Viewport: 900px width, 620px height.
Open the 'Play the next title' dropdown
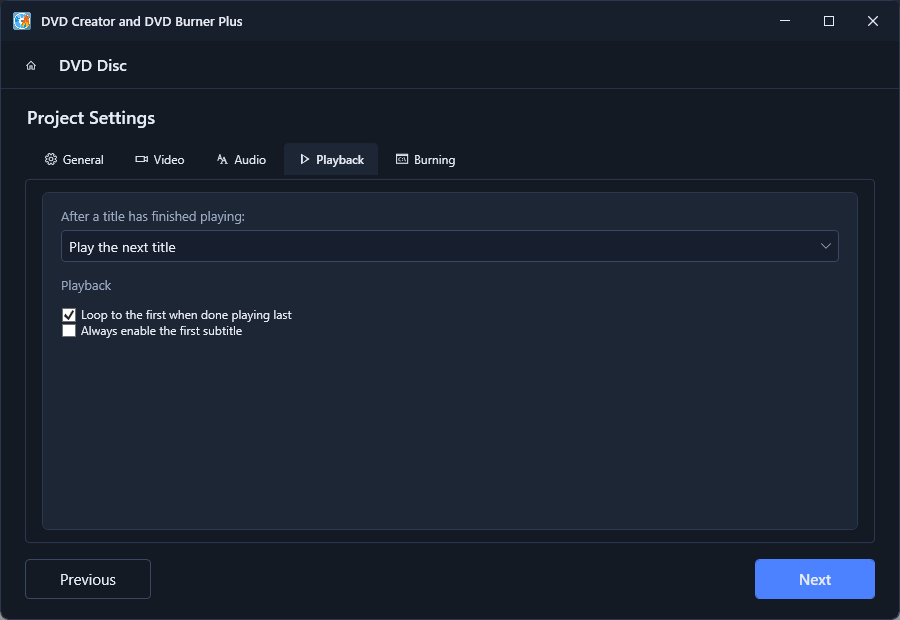[449, 246]
